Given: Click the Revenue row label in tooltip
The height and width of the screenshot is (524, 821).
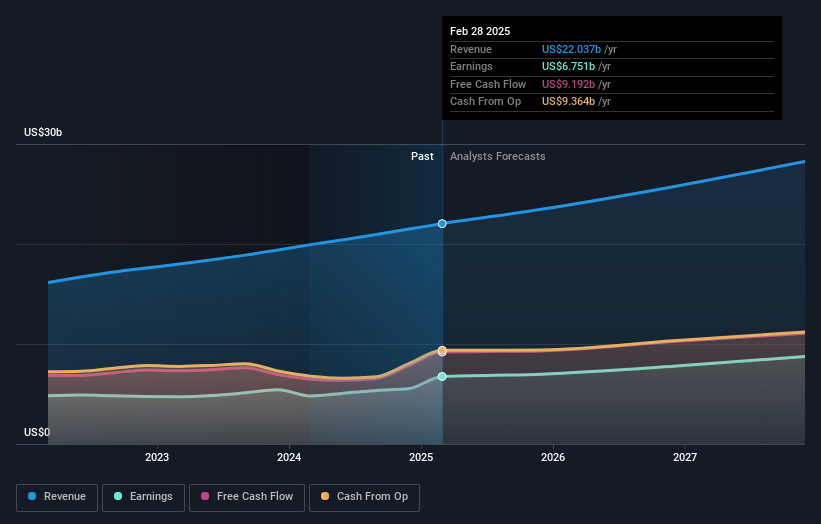Looking at the screenshot, I should tap(471, 49).
